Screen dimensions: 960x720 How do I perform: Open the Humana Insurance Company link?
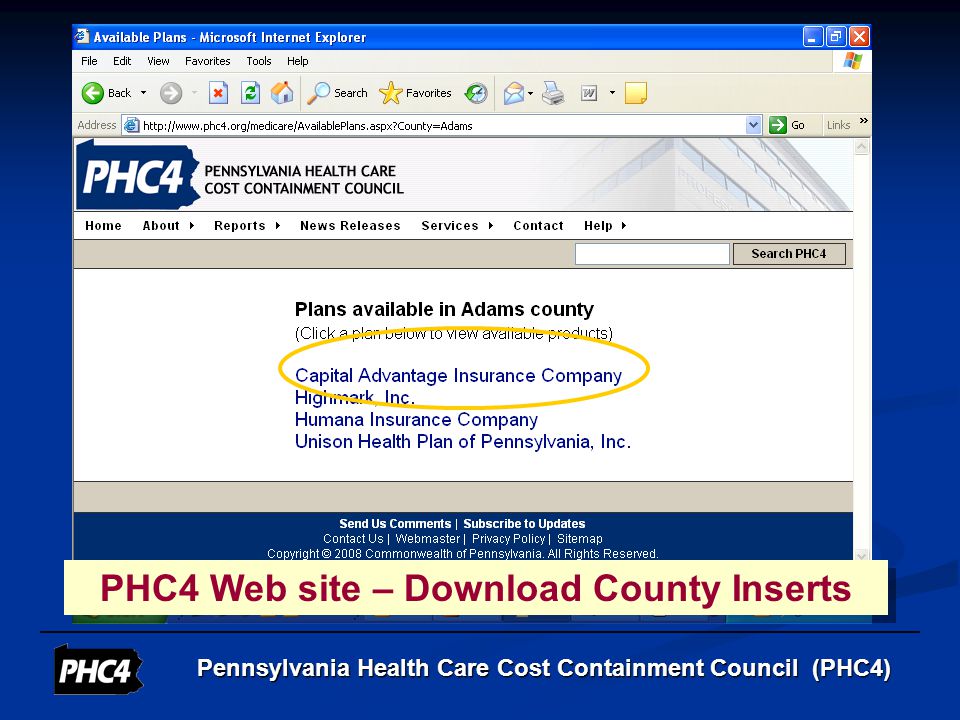[x=416, y=419]
